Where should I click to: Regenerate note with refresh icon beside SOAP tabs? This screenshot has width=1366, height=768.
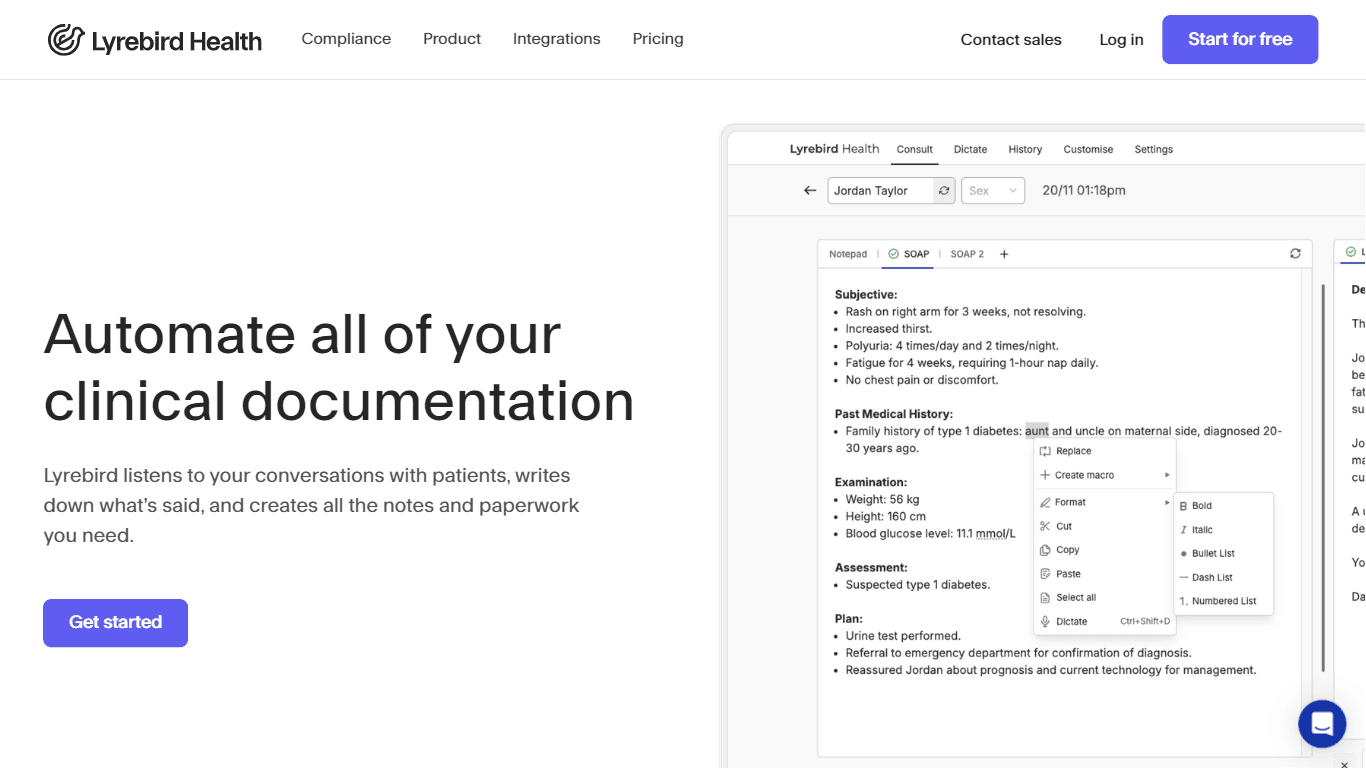coord(1295,254)
